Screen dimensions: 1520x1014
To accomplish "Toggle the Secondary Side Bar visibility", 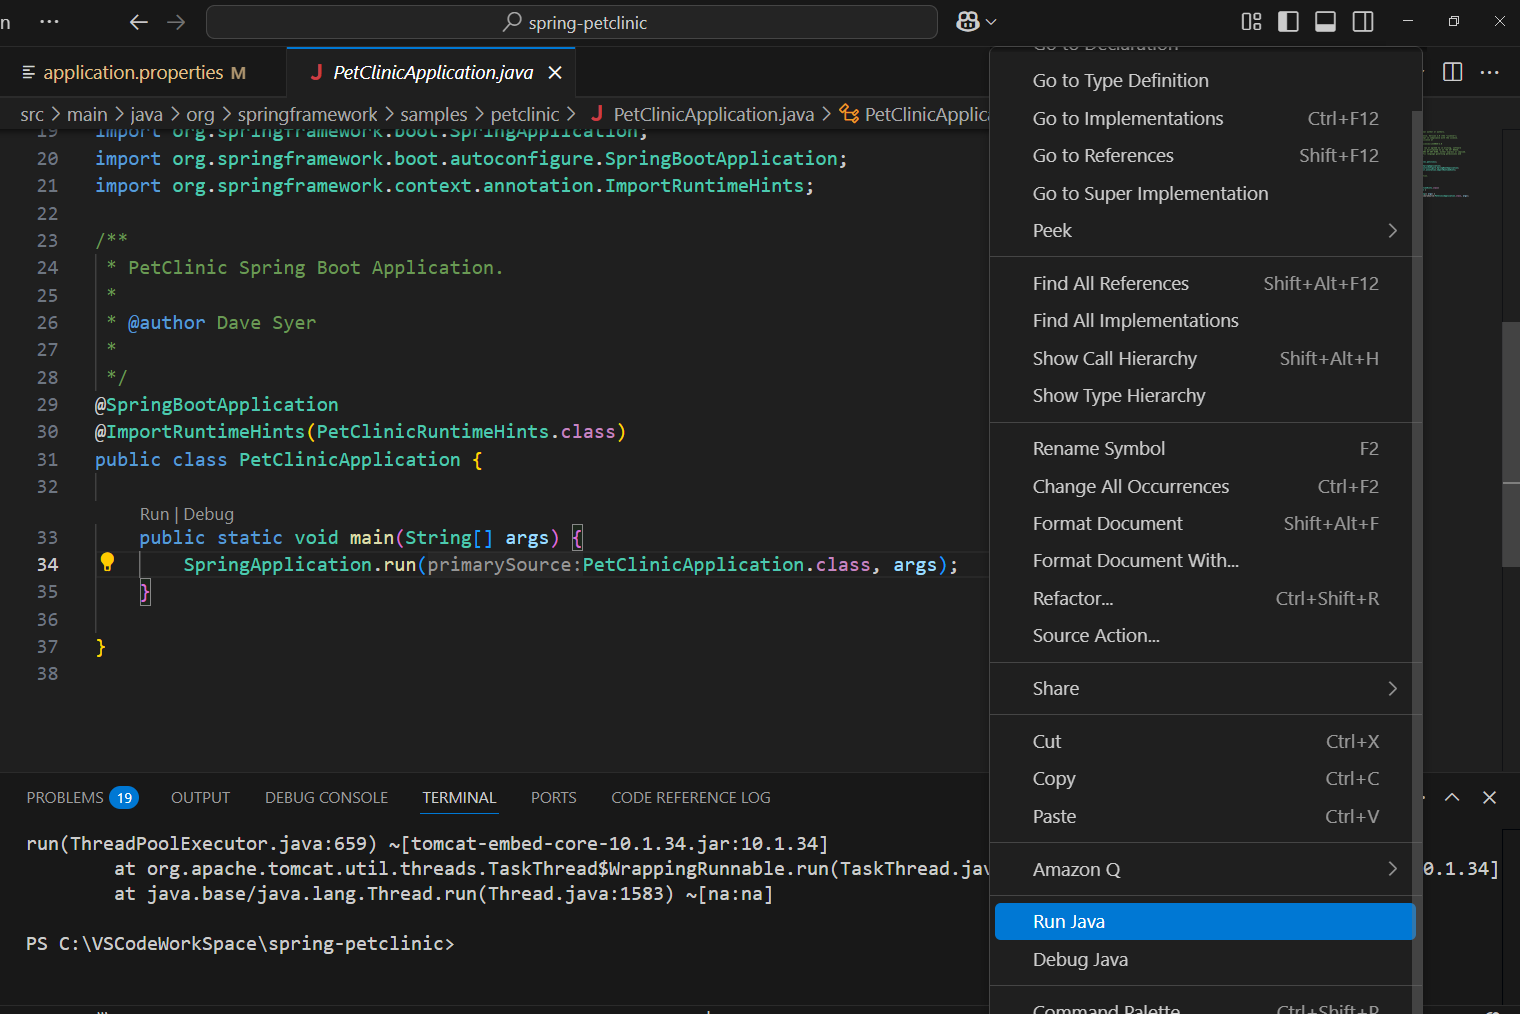I will click(1362, 22).
